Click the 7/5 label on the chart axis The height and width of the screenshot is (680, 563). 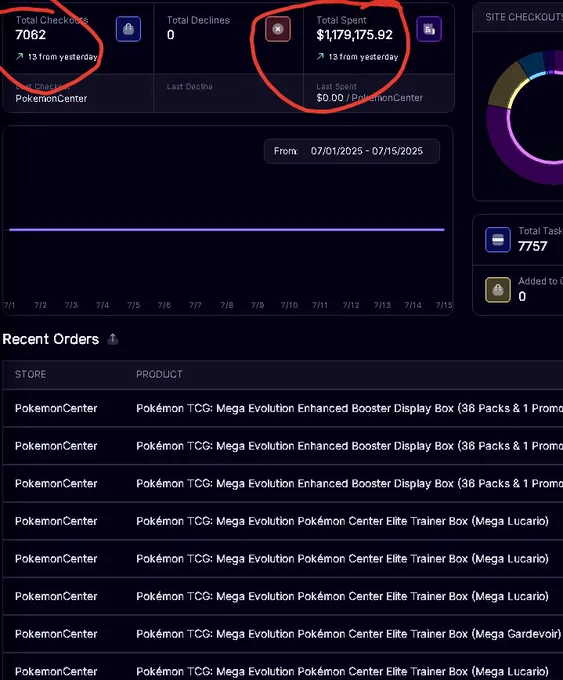coord(134,305)
